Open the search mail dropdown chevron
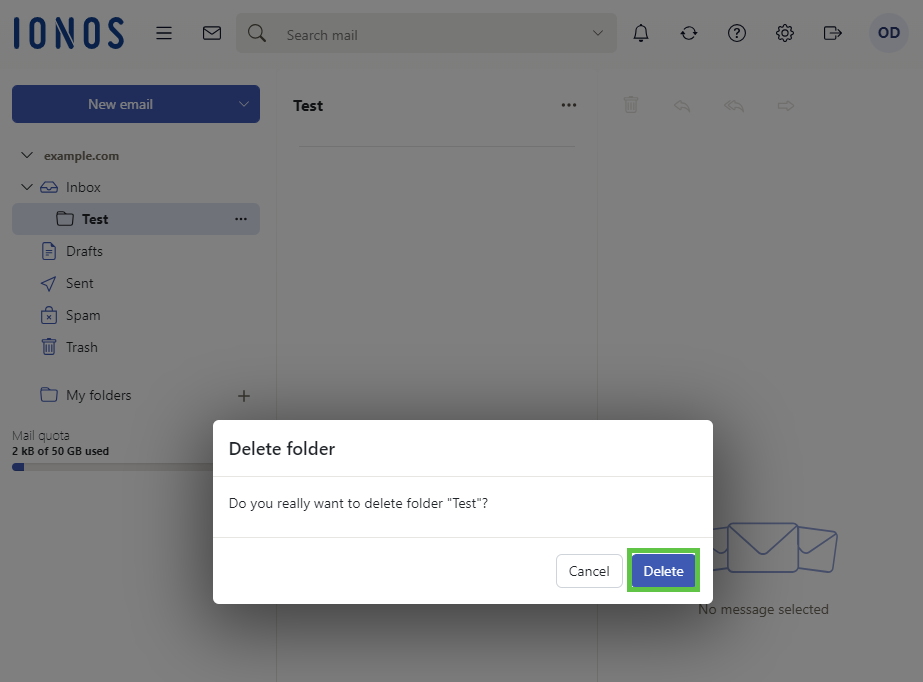The image size is (923, 682). click(599, 33)
